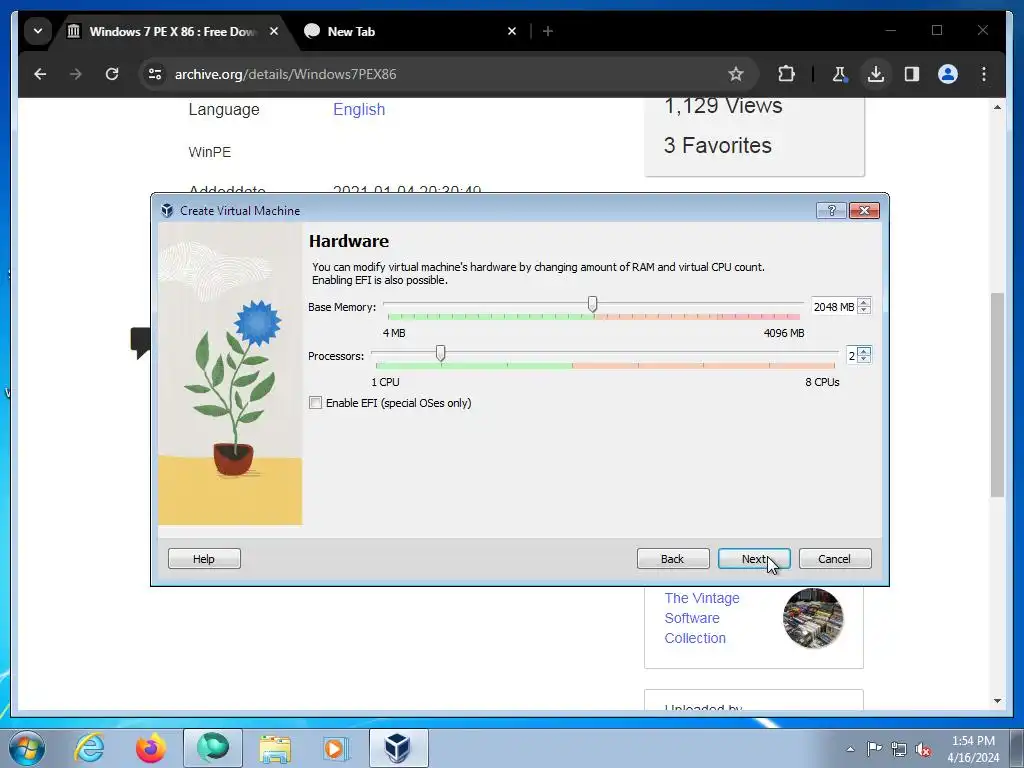Launch Internet Explorer from taskbar

[x=89, y=748]
